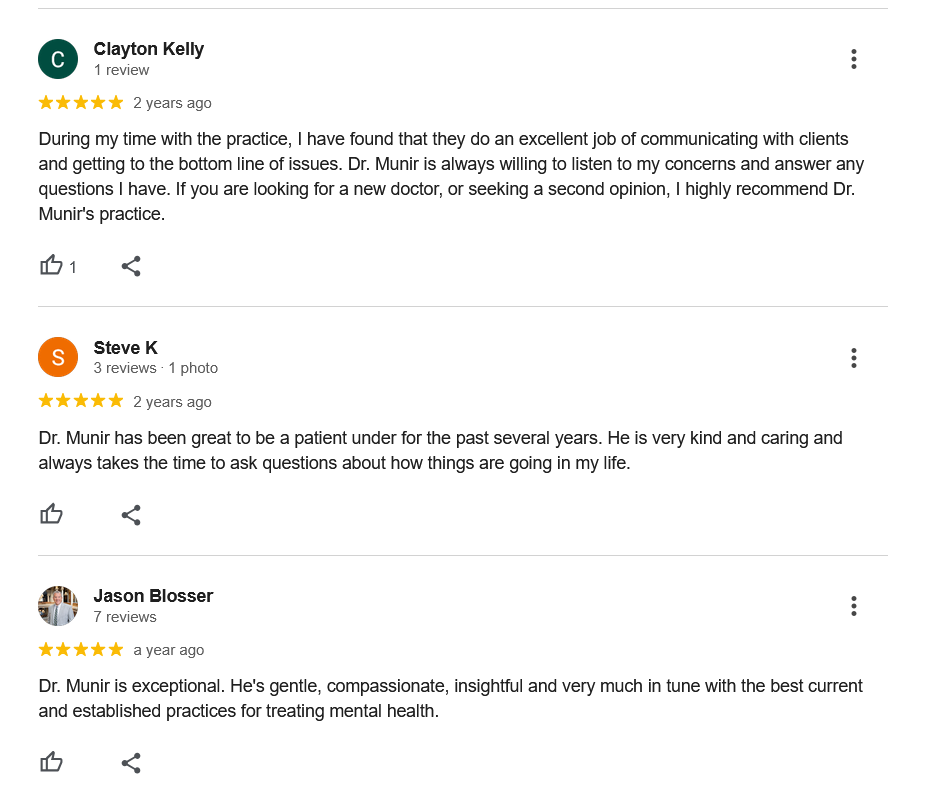Screen dimensions: 940x791
Task: Open Steve K's profile name link
Action: 125,348
